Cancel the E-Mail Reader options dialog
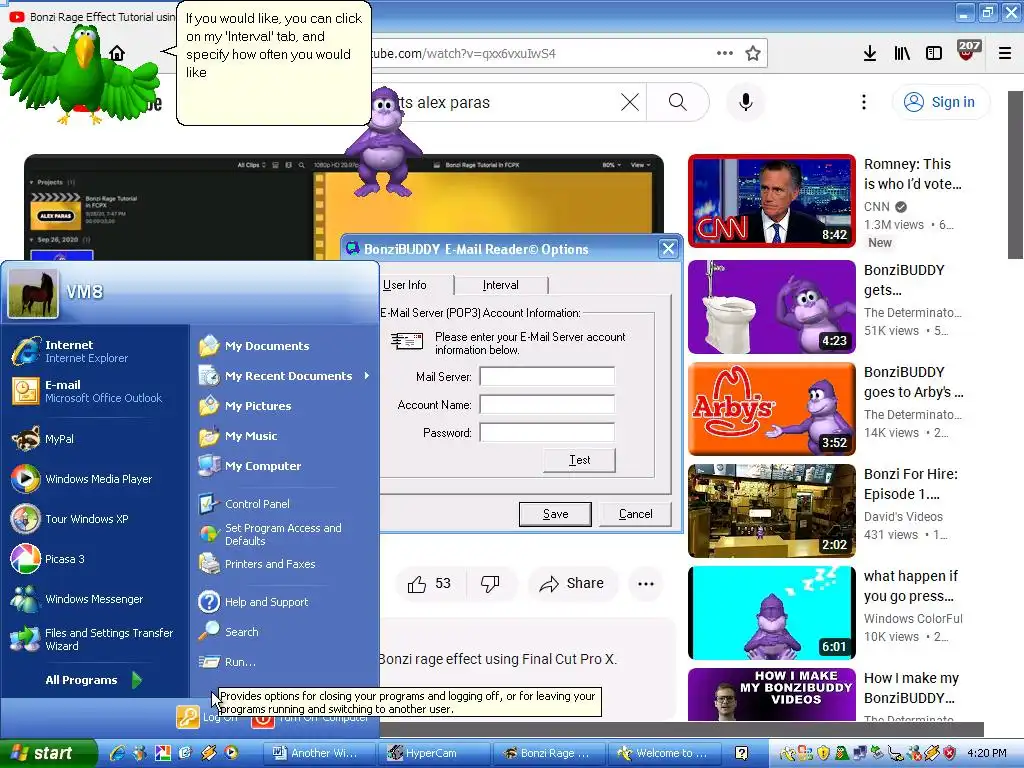Screen dimensions: 1024x768 click(635, 514)
